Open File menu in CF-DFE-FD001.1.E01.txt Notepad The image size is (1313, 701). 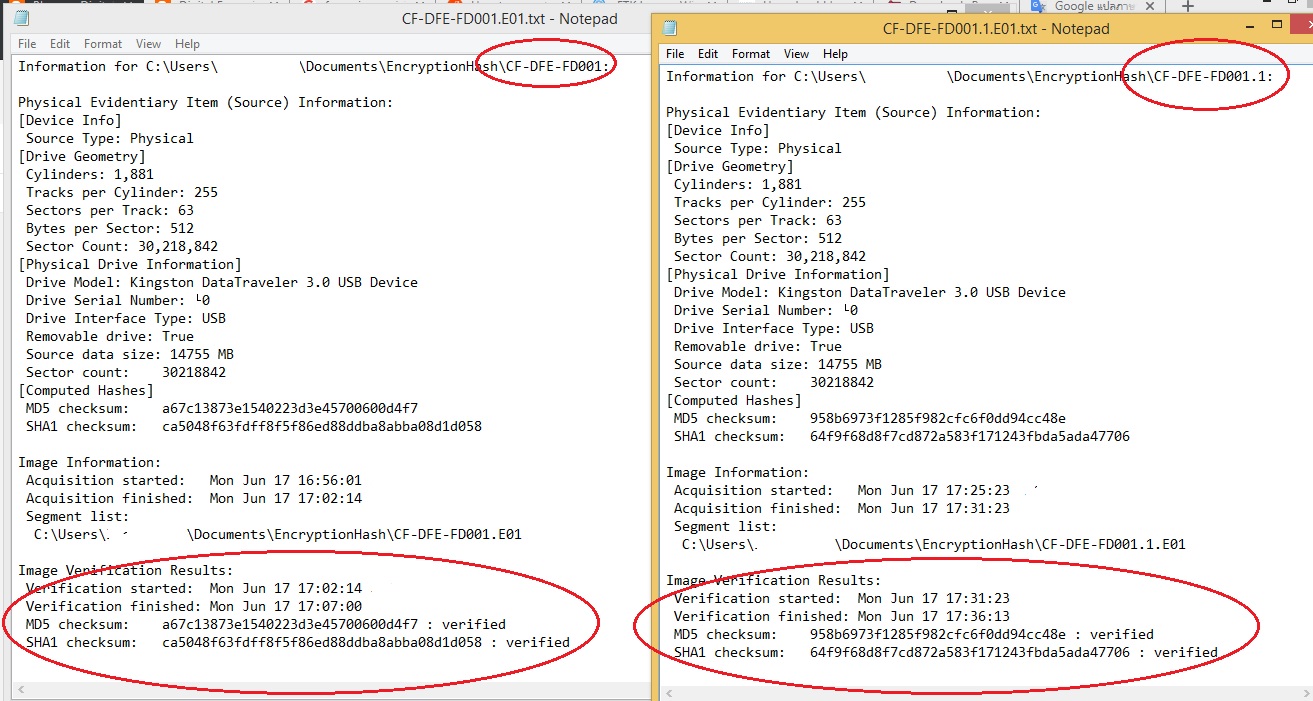point(675,54)
